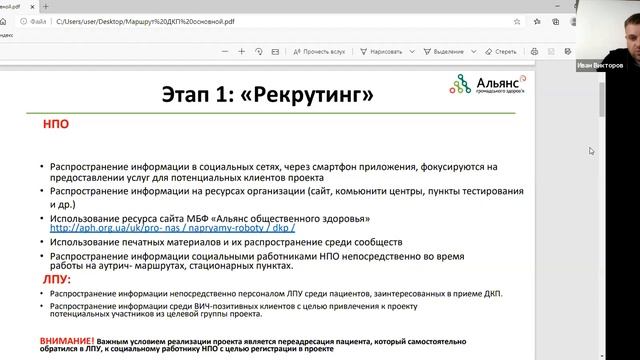The width and height of the screenshot is (640, 360).
Task: Open a new browser tab
Action: click(x=46, y=7)
